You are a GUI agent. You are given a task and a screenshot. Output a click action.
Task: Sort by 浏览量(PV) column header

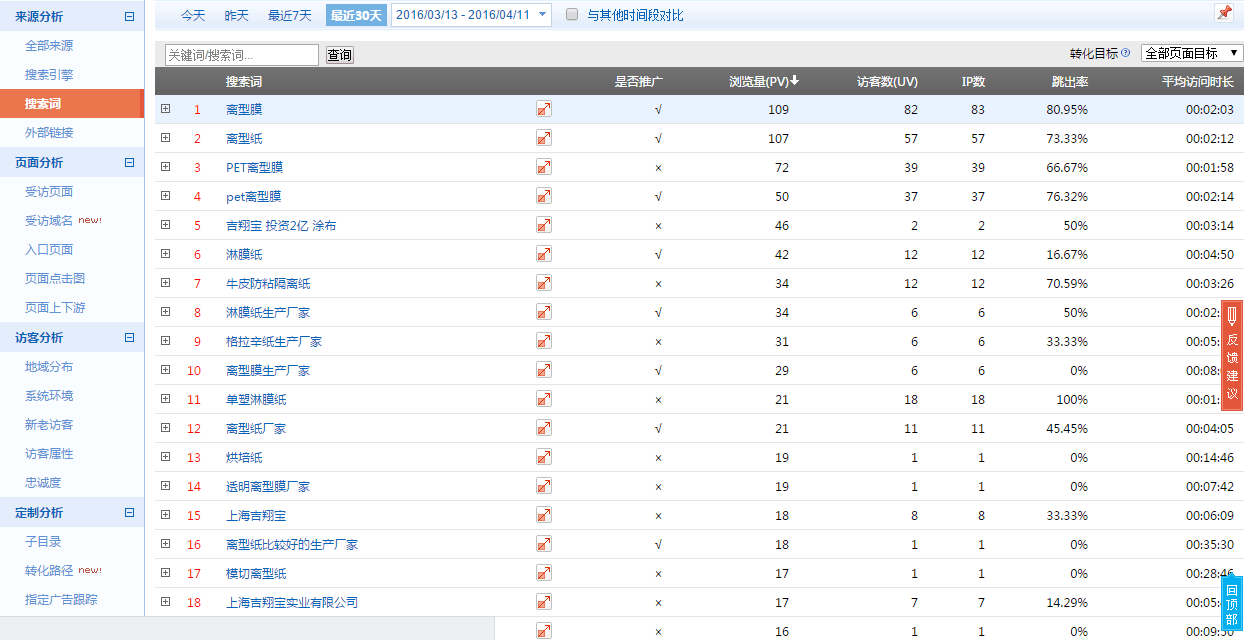pyautogui.click(x=763, y=81)
